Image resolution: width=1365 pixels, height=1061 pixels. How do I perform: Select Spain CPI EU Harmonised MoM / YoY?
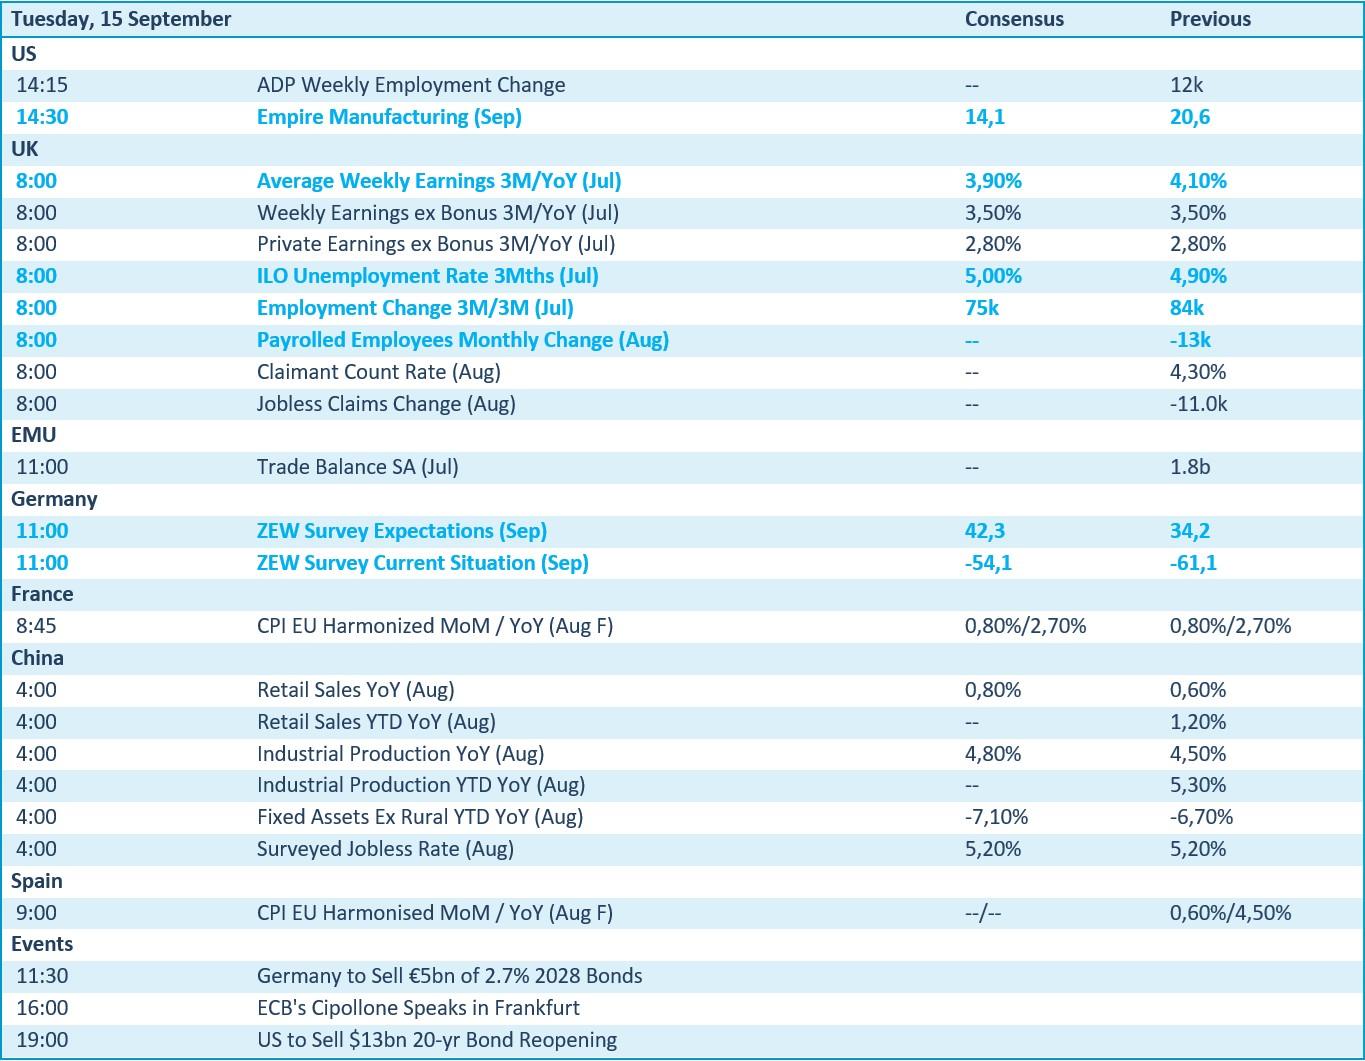(435, 913)
